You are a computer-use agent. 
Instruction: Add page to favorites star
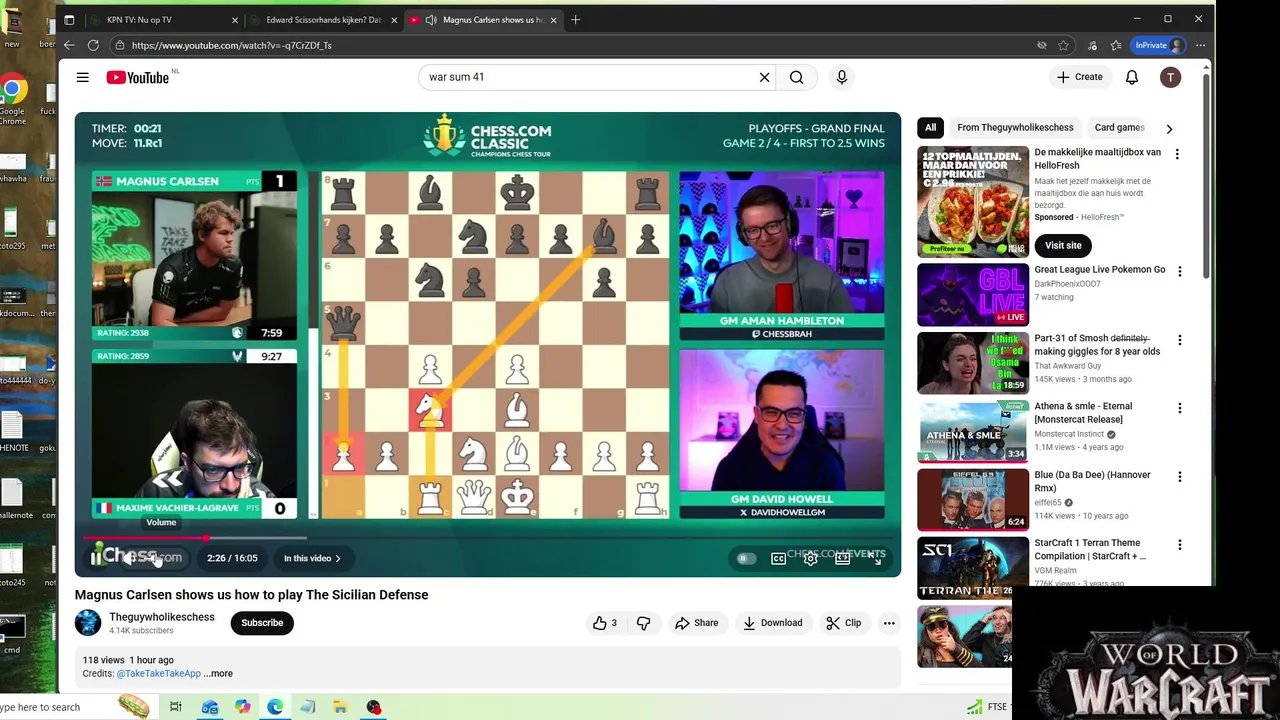(1064, 45)
